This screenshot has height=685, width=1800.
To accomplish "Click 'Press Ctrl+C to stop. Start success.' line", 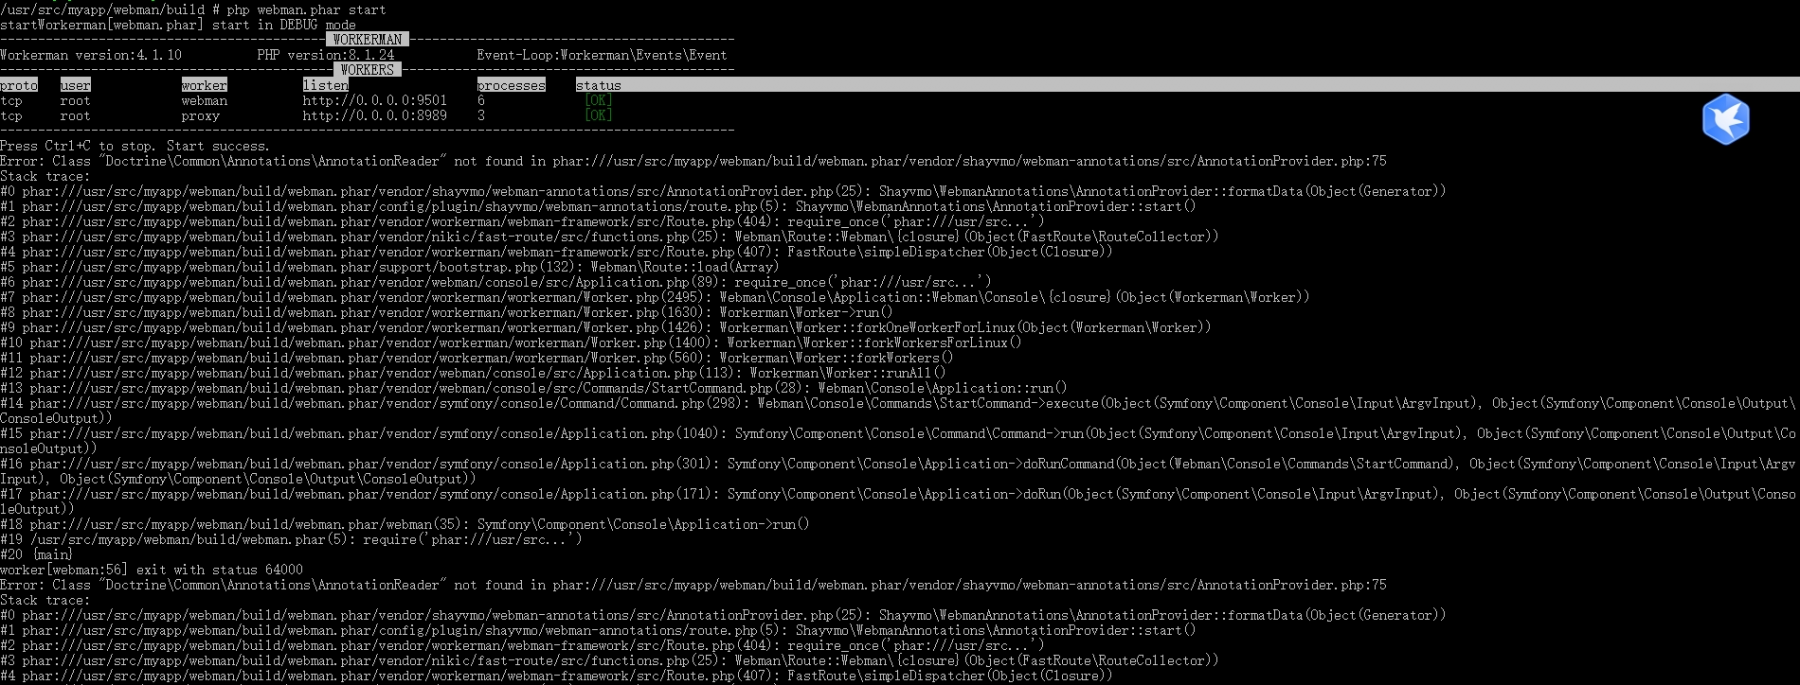I will pyautogui.click(x=135, y=146).
